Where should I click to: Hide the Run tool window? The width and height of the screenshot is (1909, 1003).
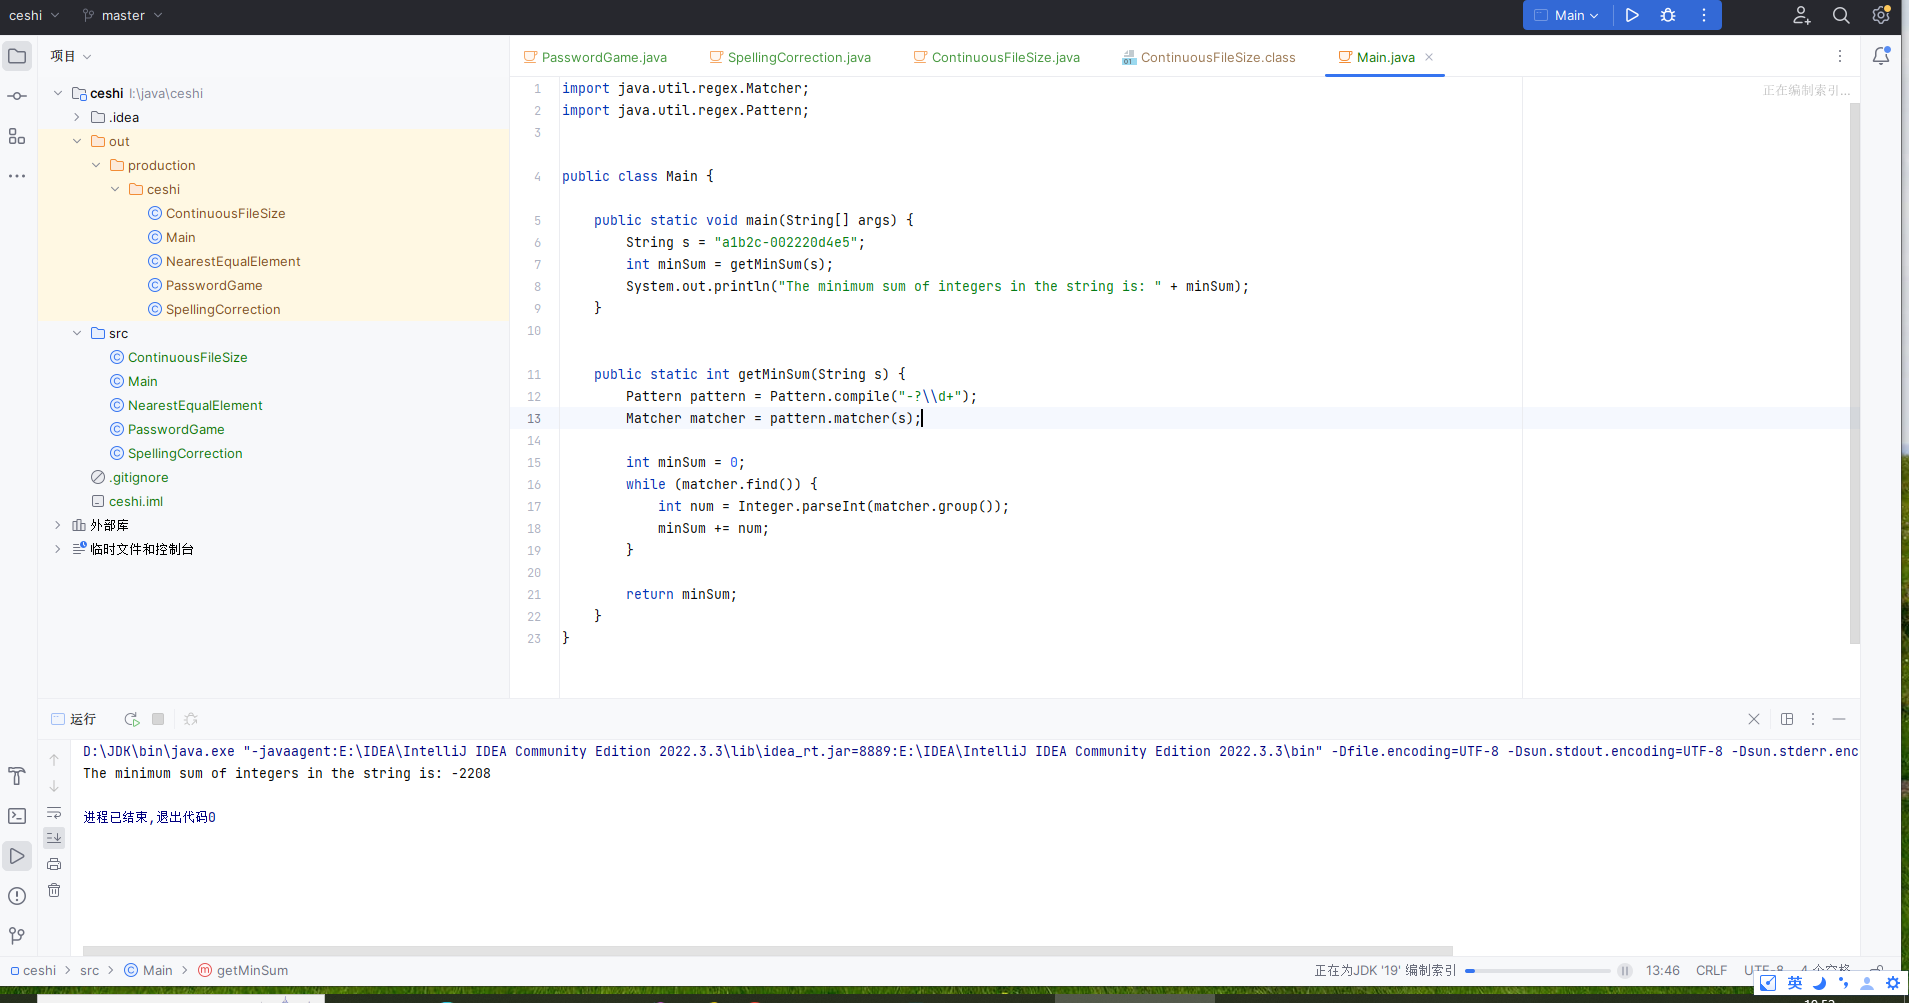tap(1839, 719)
